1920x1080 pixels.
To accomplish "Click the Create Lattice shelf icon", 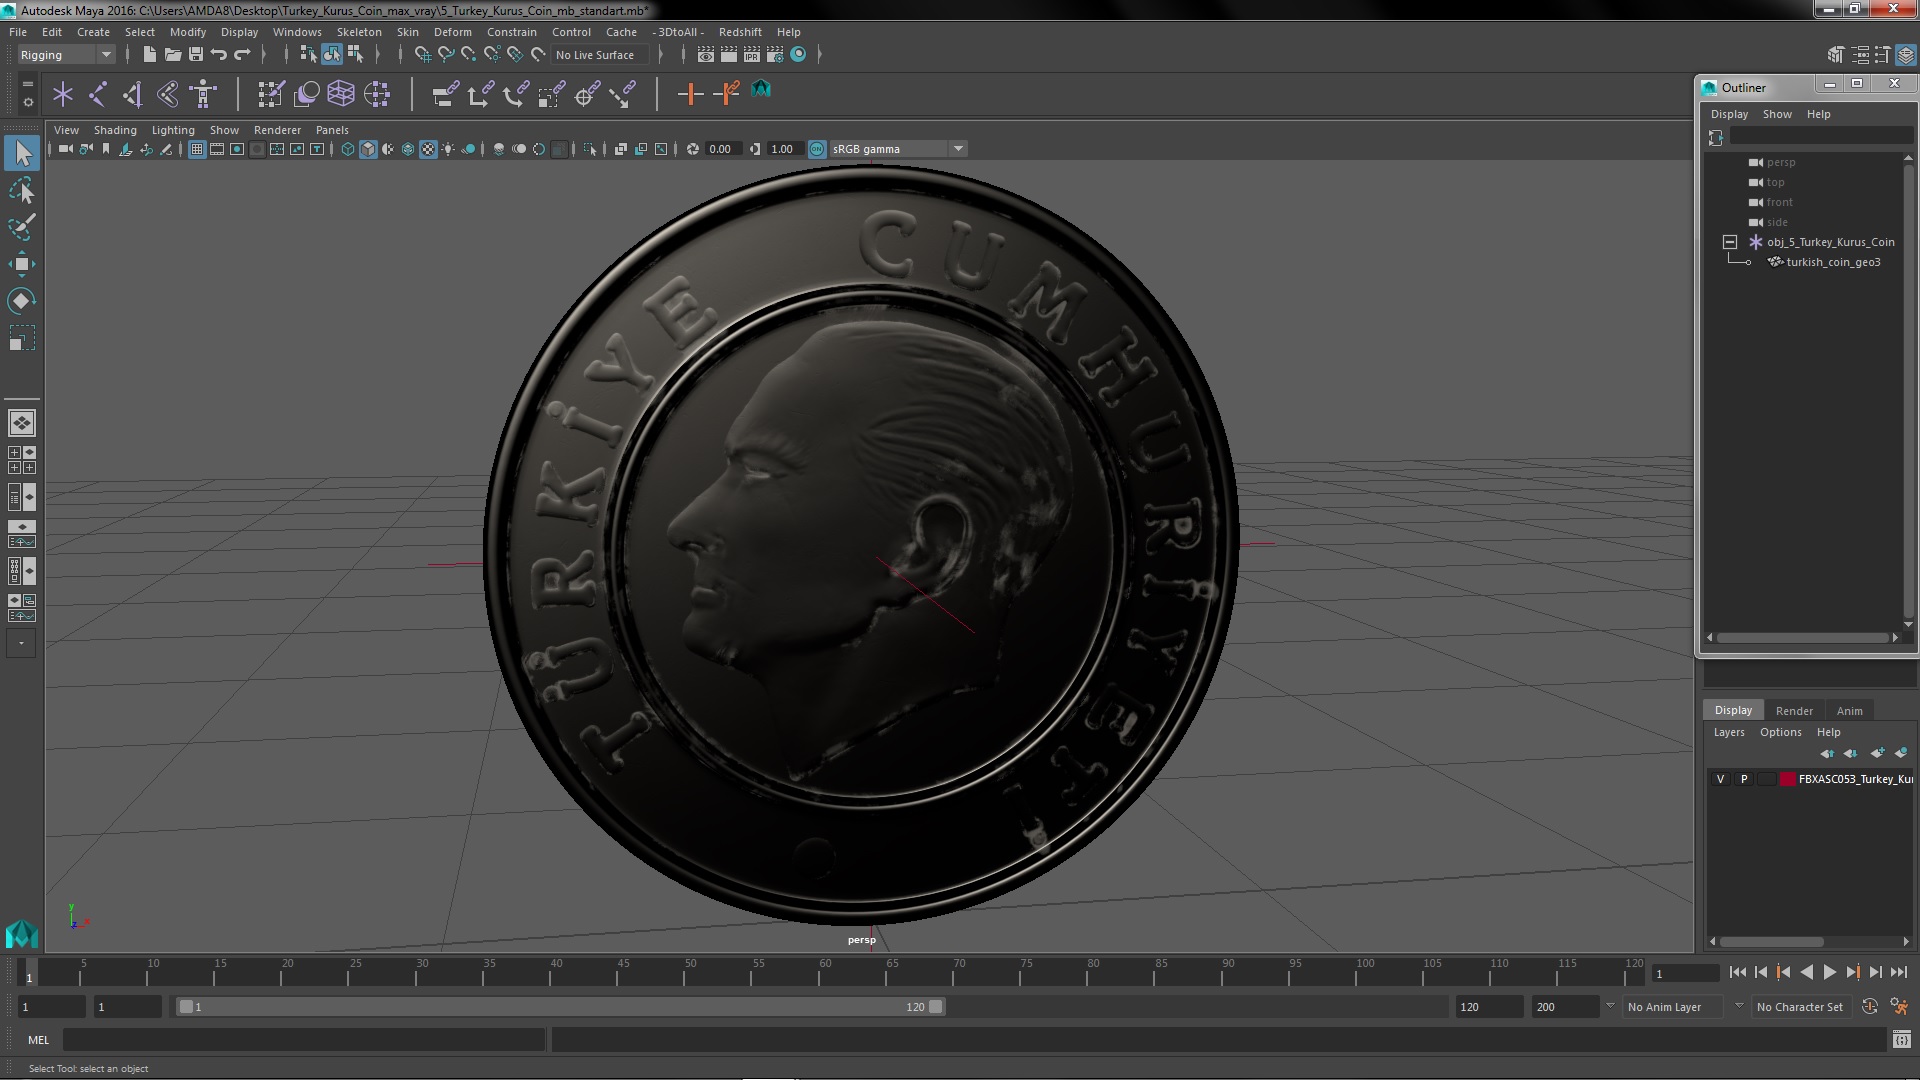I will [341, 94].
